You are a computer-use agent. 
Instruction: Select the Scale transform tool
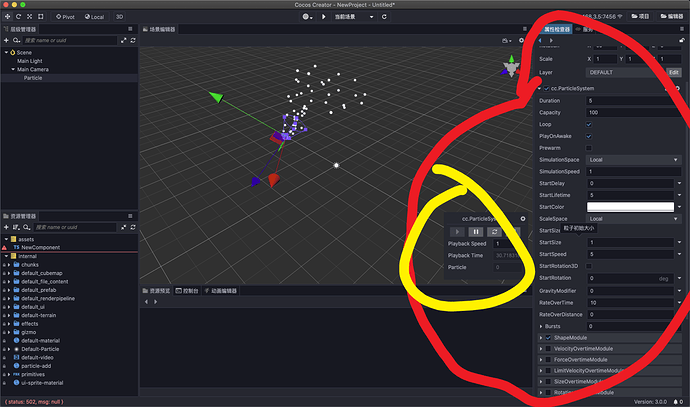pyautogui.click(x=29, y=17)
